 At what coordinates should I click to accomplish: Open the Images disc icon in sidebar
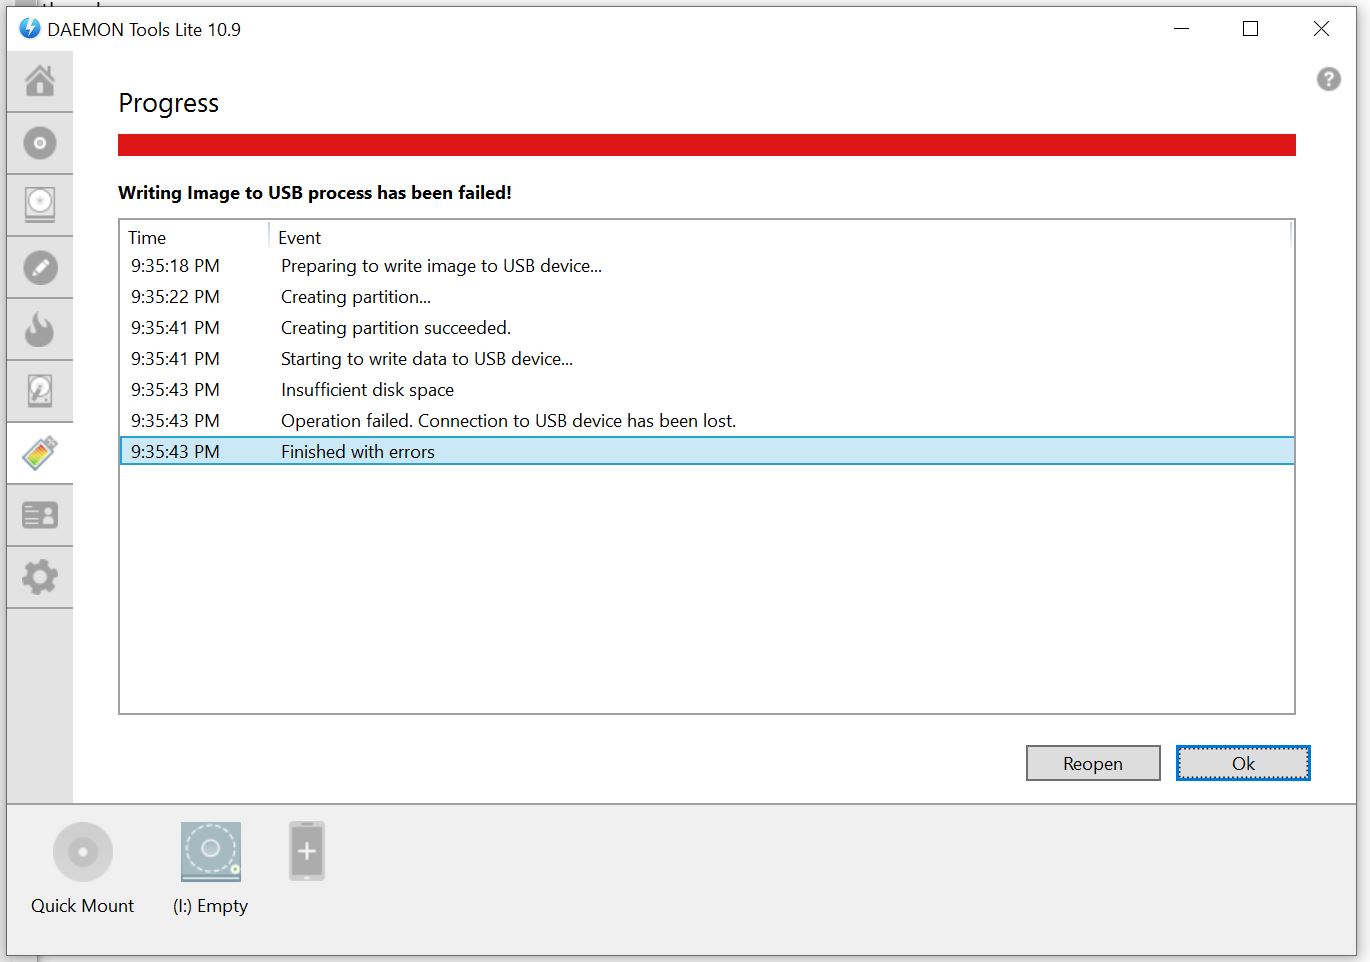tap(40, 143)
